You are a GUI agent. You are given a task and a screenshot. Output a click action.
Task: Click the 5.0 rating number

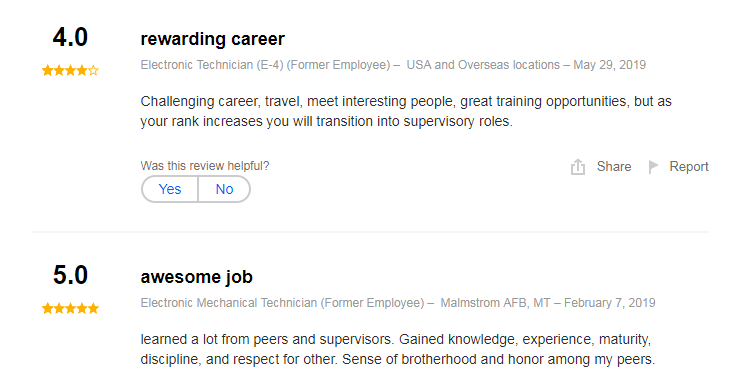pos(70,275)
